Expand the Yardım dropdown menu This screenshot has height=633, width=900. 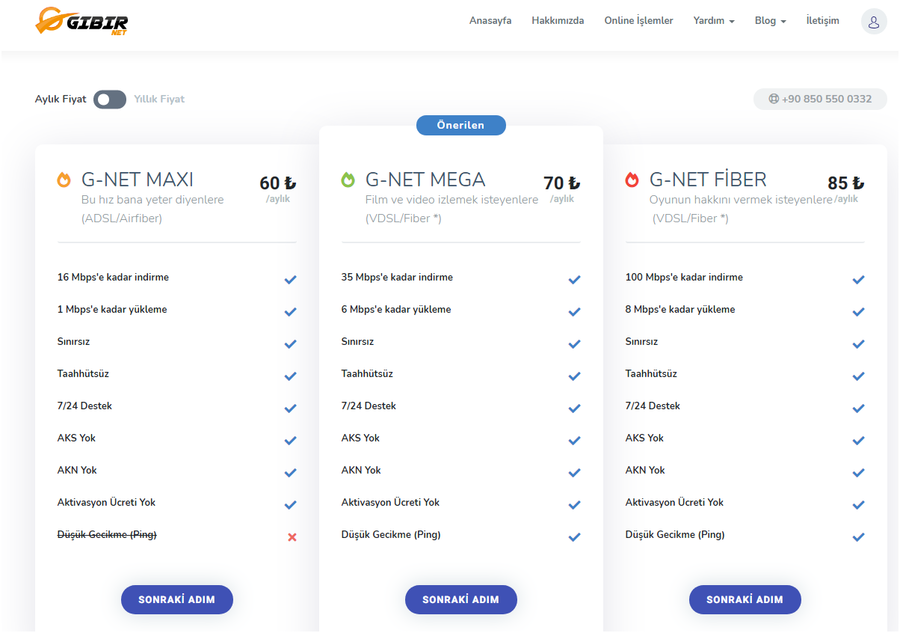click(x=713, y=21)
